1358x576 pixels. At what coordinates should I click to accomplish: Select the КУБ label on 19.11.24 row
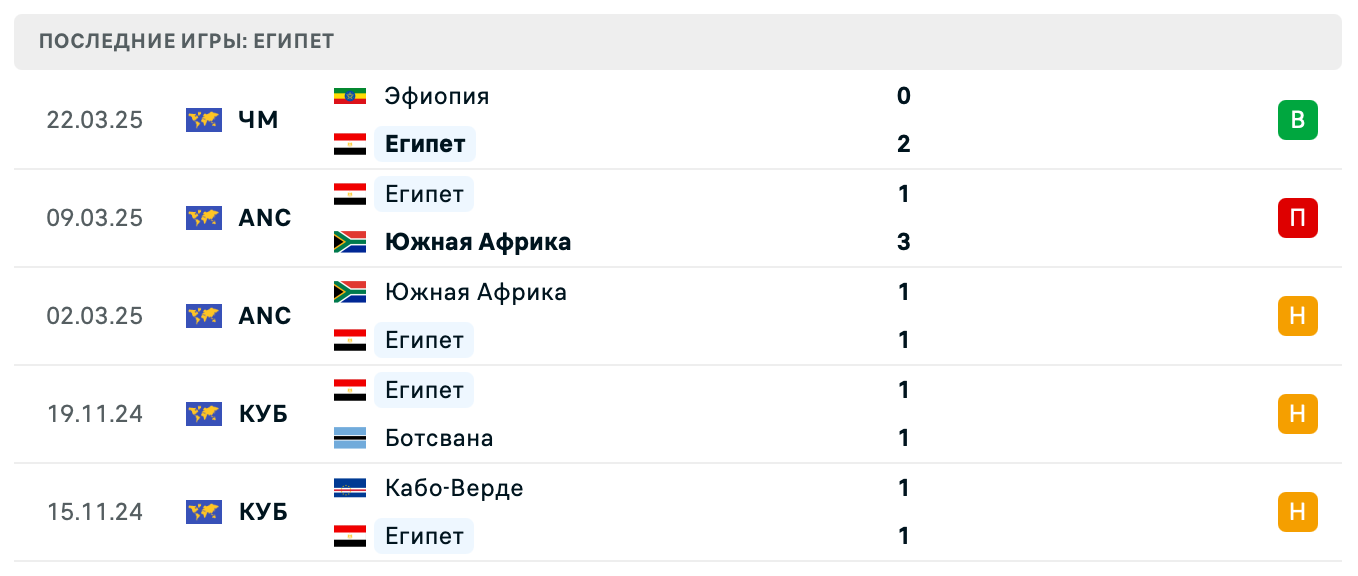click(x=263, y=414)
